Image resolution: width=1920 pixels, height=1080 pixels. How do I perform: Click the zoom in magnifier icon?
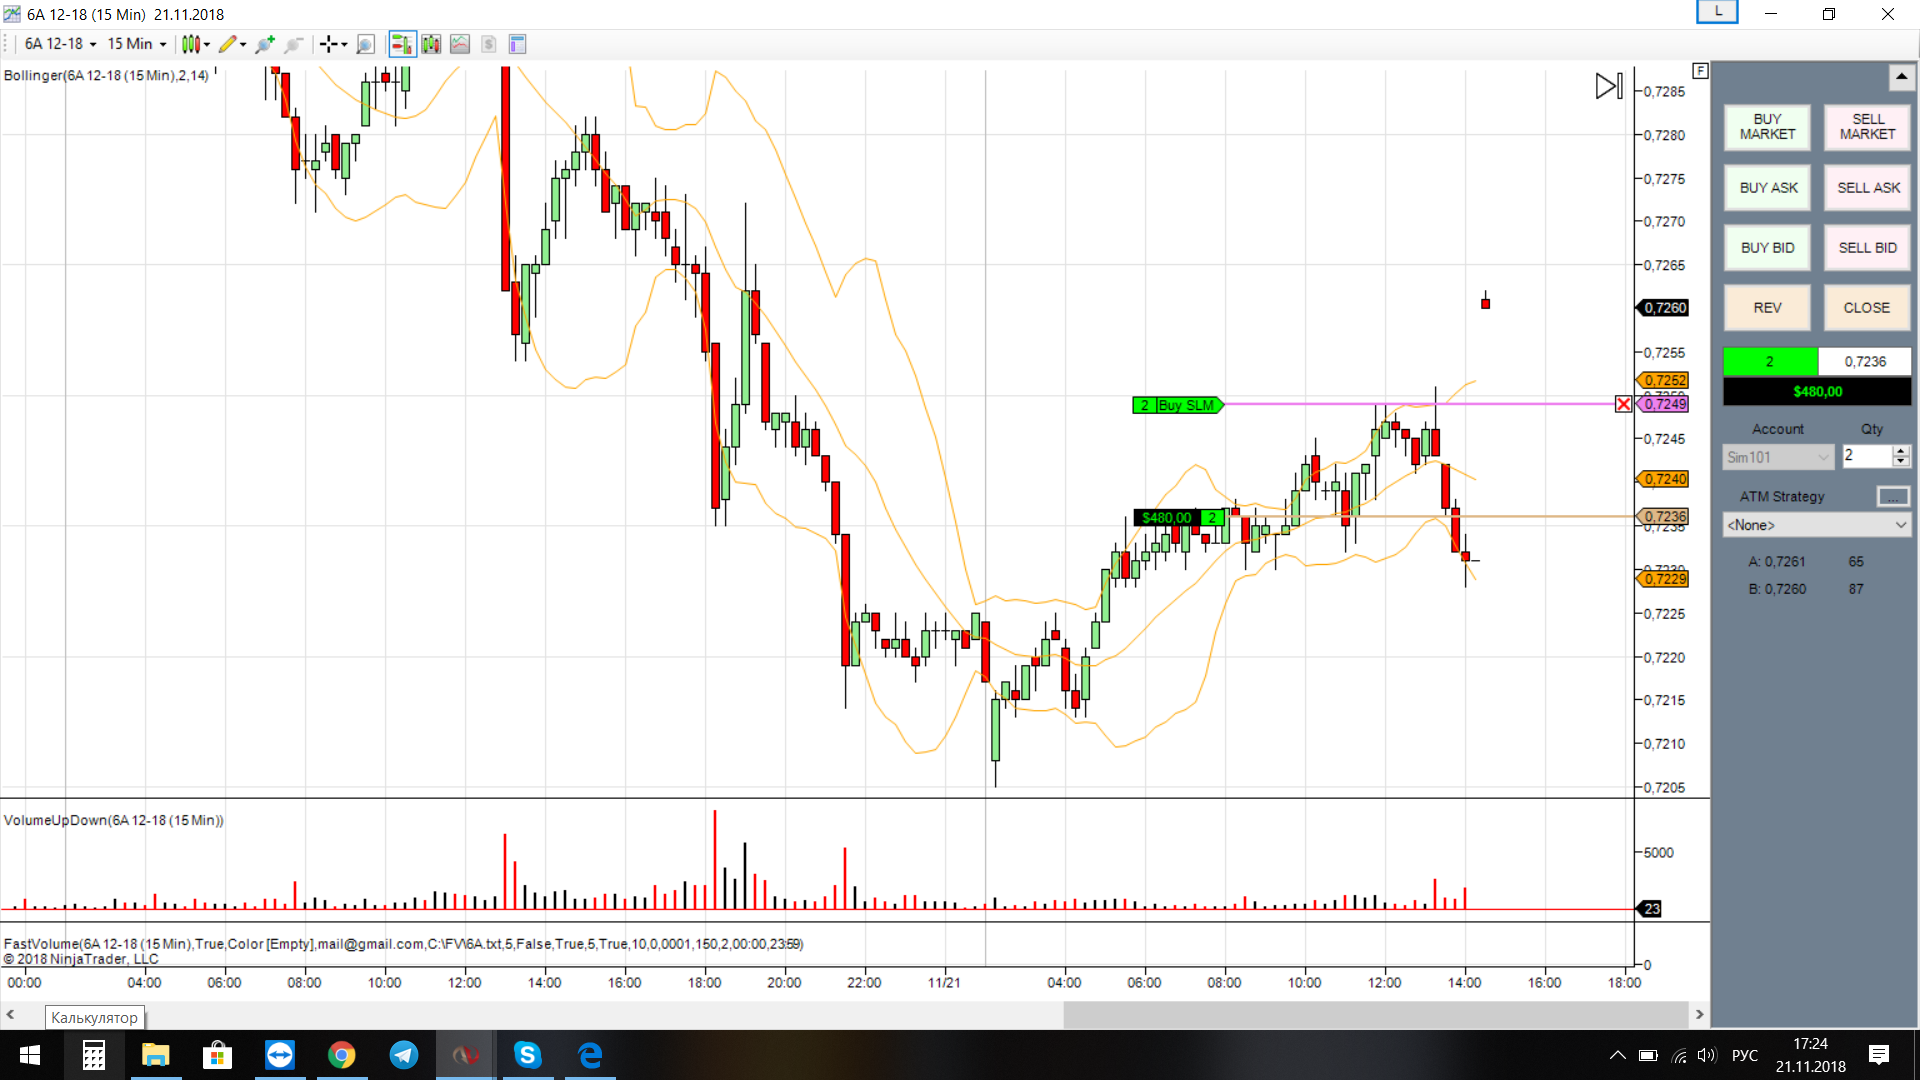(264, 44)
